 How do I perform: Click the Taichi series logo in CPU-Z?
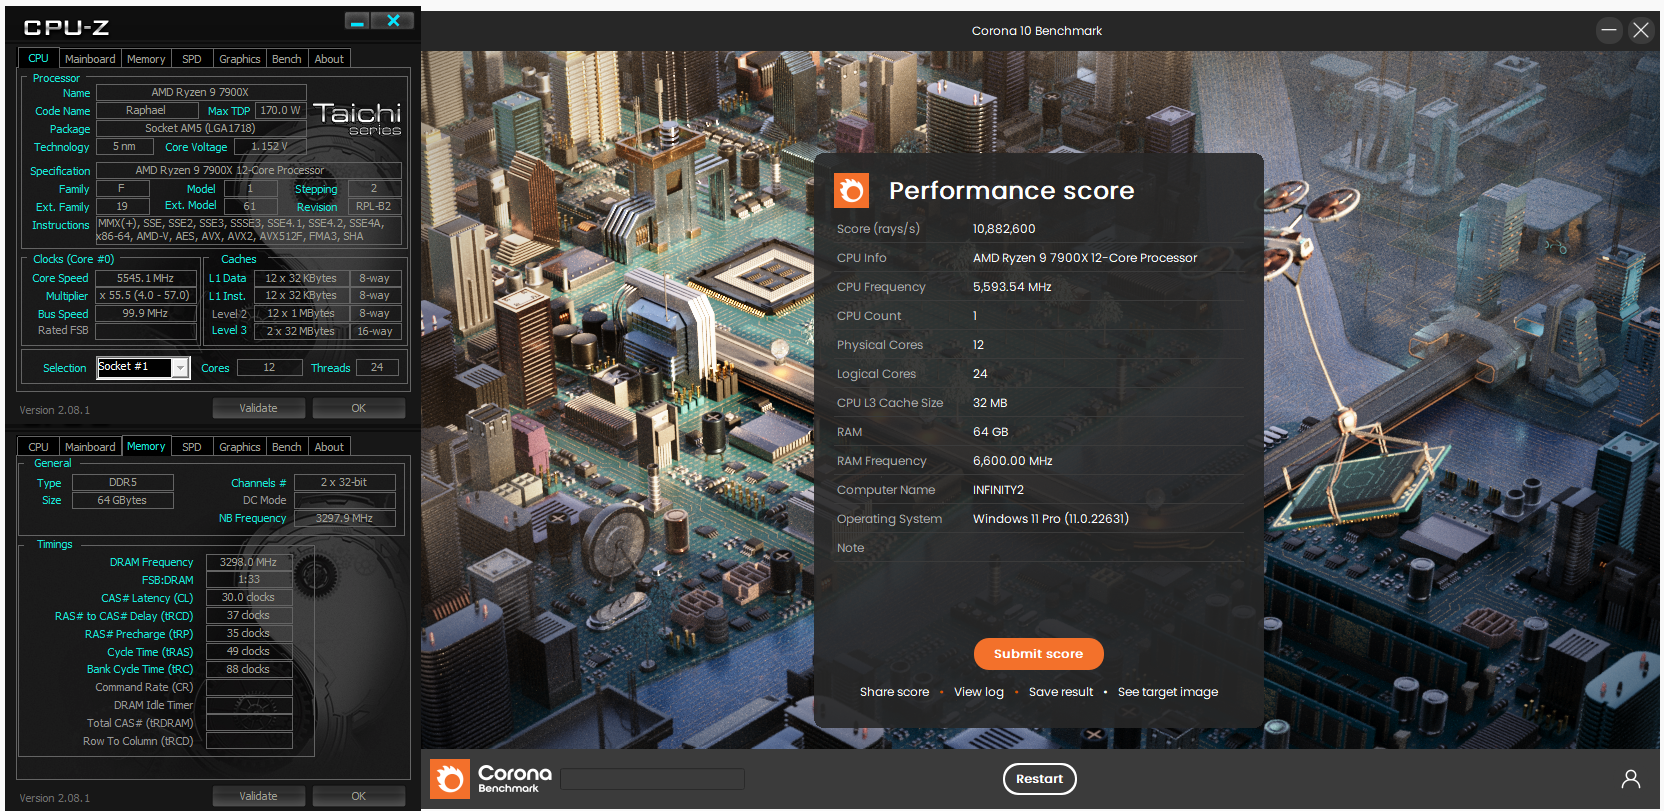(357, 119)
